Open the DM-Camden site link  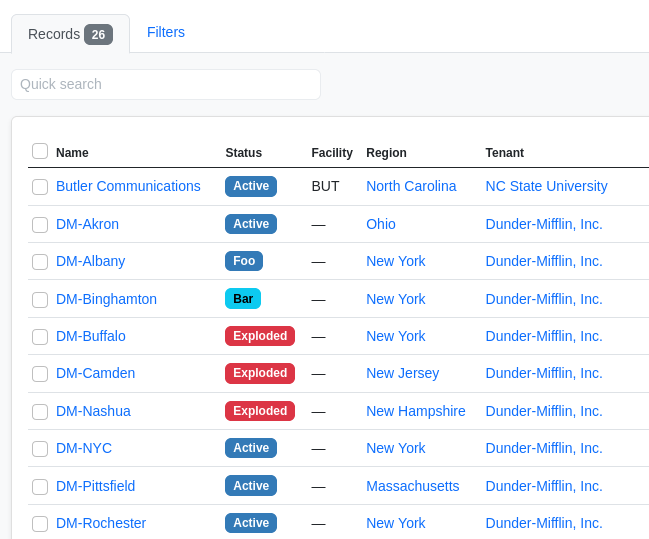(96, 373)
